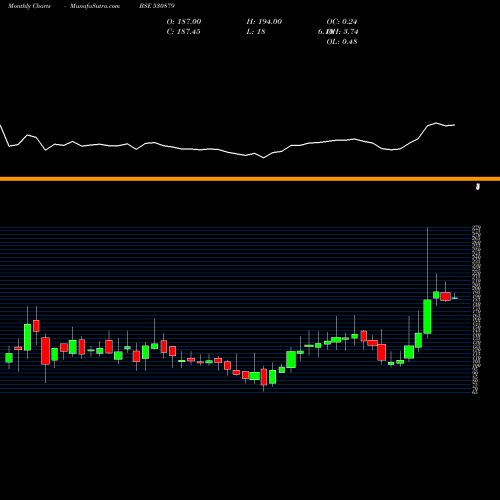Click the "OC: 0.24" value

coord(342,22)
